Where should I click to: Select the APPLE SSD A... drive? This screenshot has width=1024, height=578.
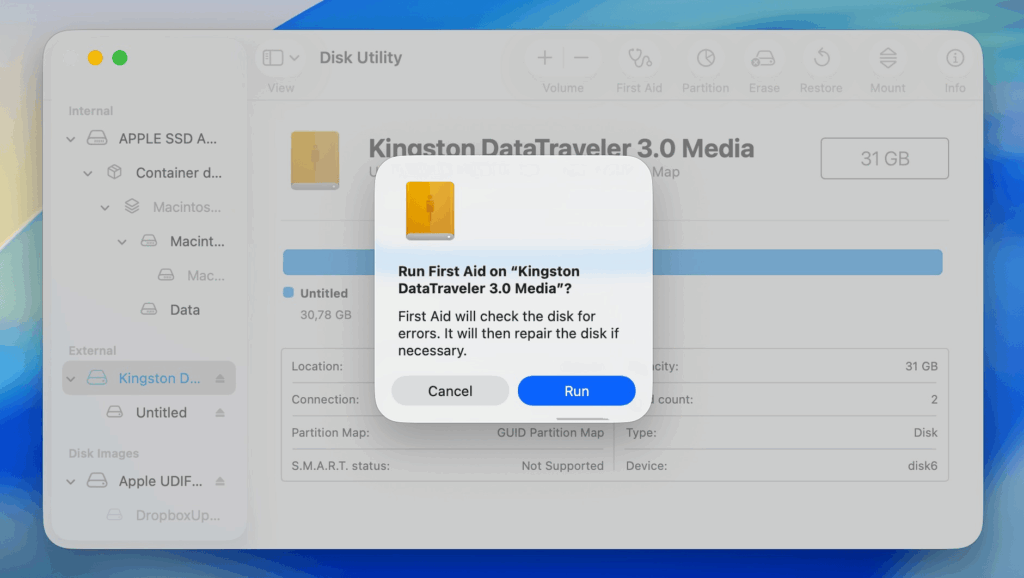pos(149,138)
